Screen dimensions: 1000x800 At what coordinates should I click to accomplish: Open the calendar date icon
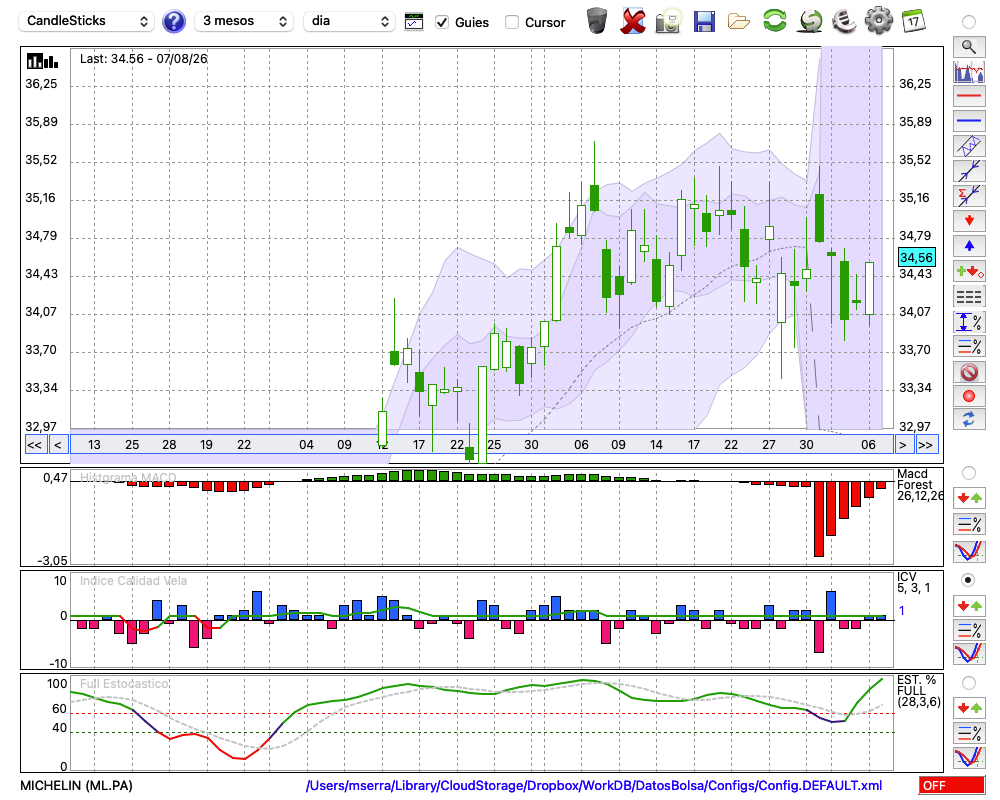913,21
